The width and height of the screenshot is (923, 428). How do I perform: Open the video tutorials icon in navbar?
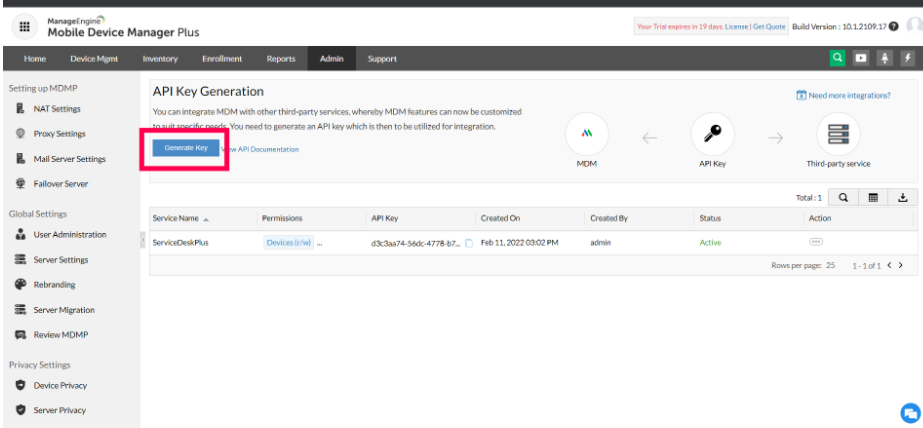click(861, 58)
